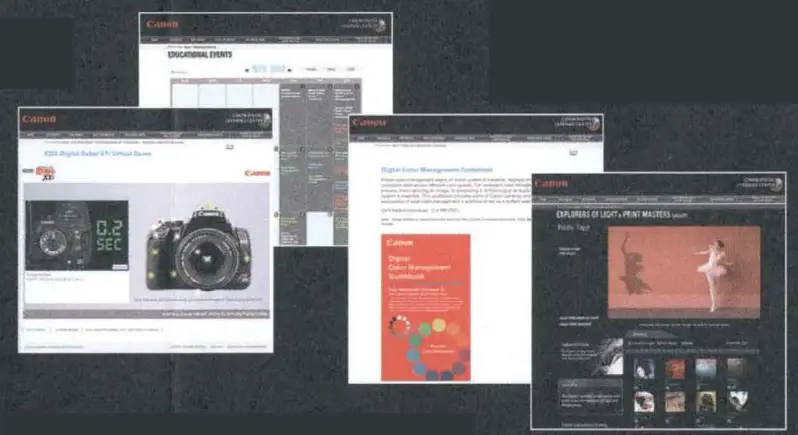Click the yellow hotspot on camera's pop-up flash

click(x=208, y=207)
